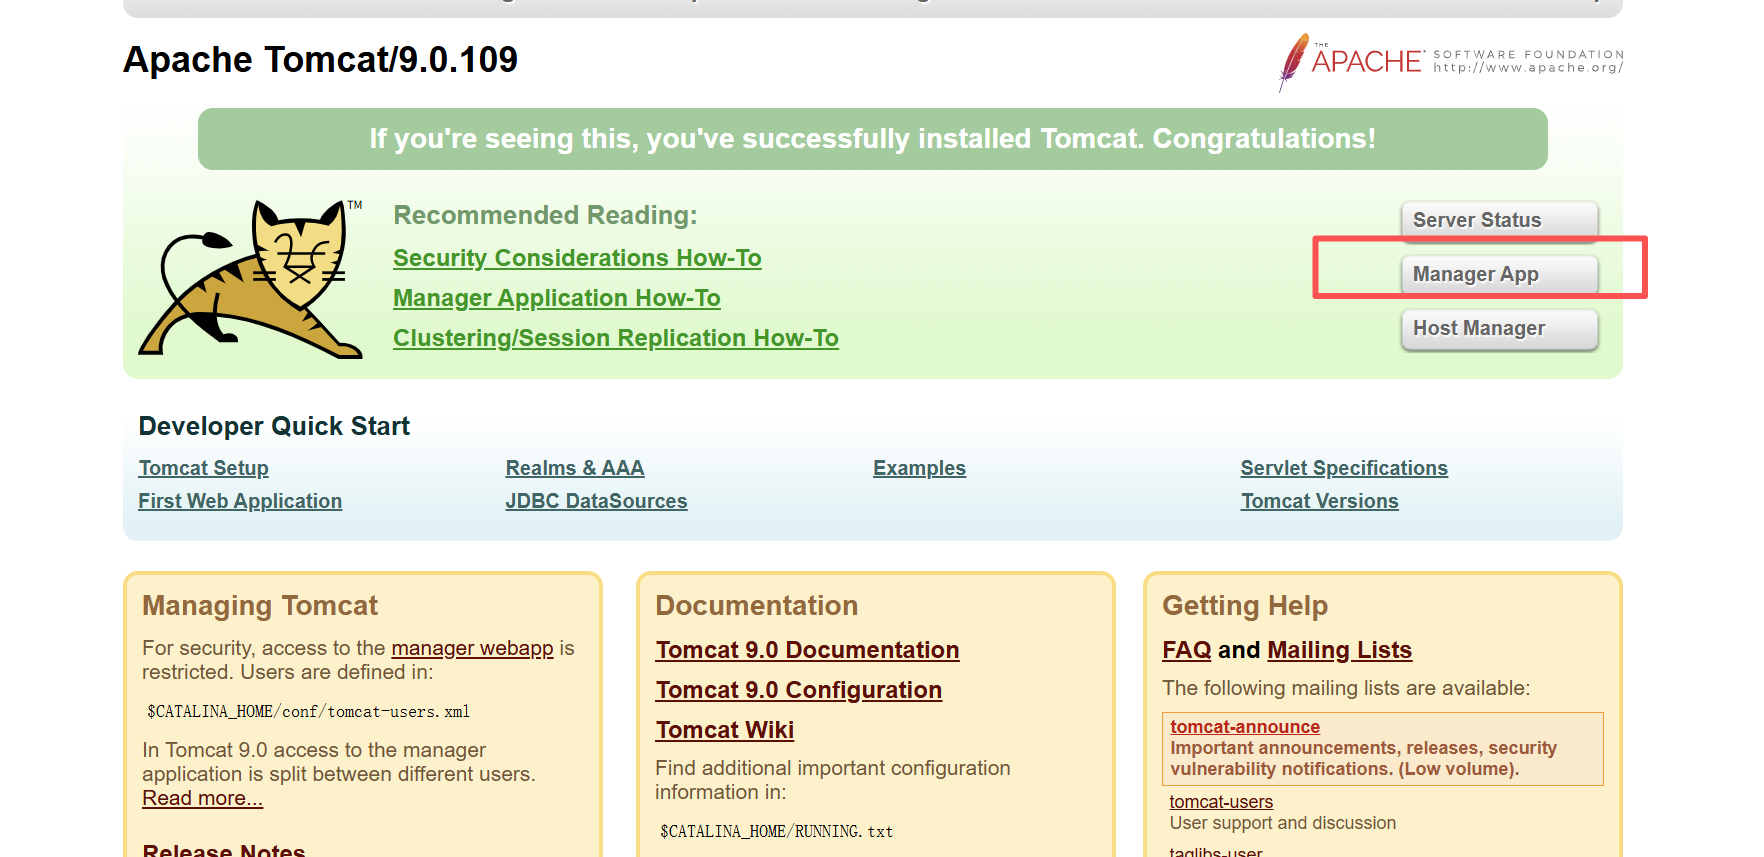Click the Release Notes heading

point(224,849)
